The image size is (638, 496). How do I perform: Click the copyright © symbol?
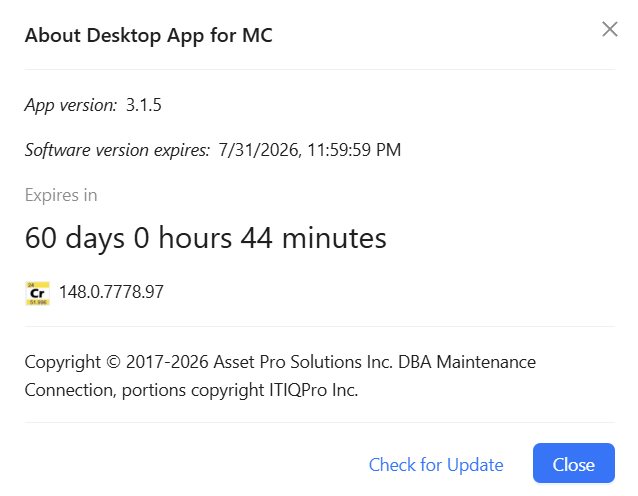[x=114, y=362]
